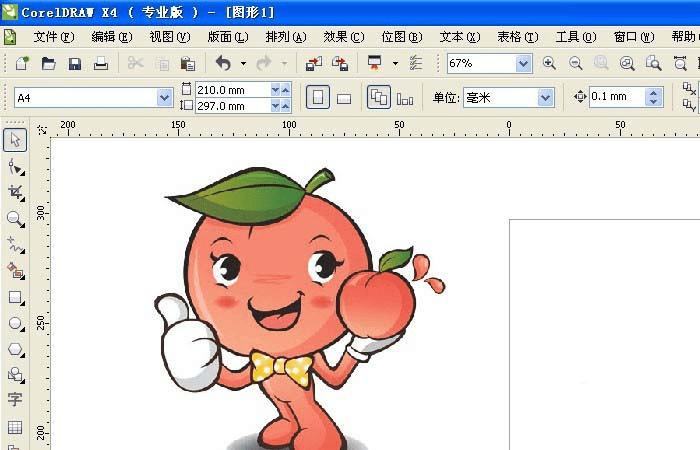Open the 排列(A) menu
This screenshot has height=450, width=700.
pos(286,37)
